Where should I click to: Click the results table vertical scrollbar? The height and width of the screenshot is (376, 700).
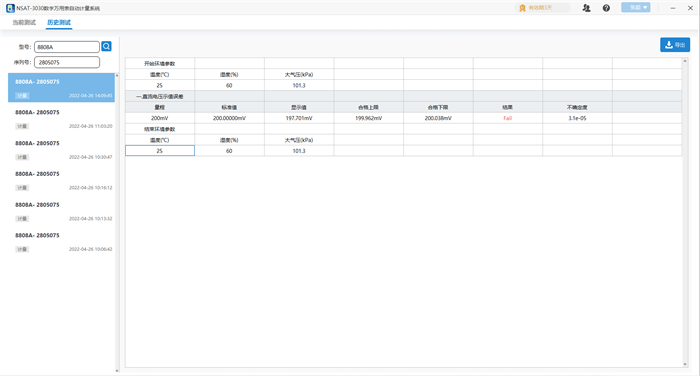click(x=685, y=213)
